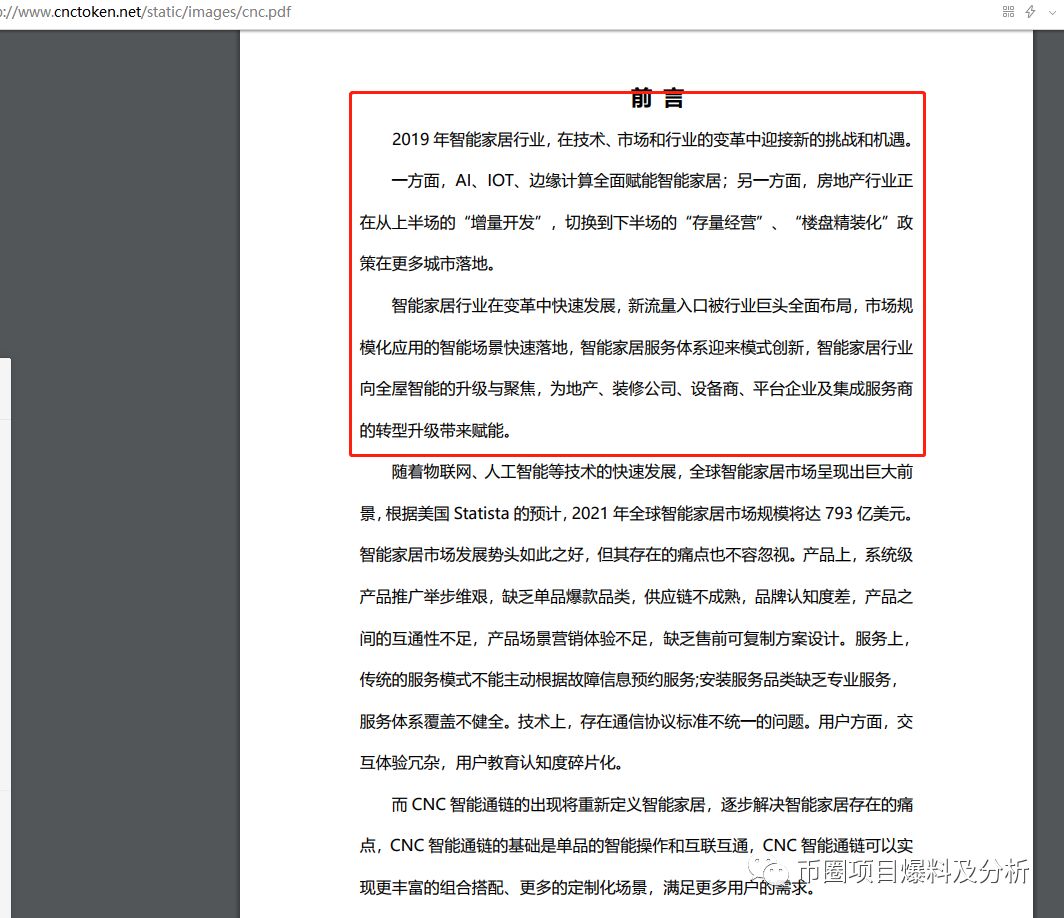Click the line starting "服务体系覆盖不健全"

click(x=636, y=722)
